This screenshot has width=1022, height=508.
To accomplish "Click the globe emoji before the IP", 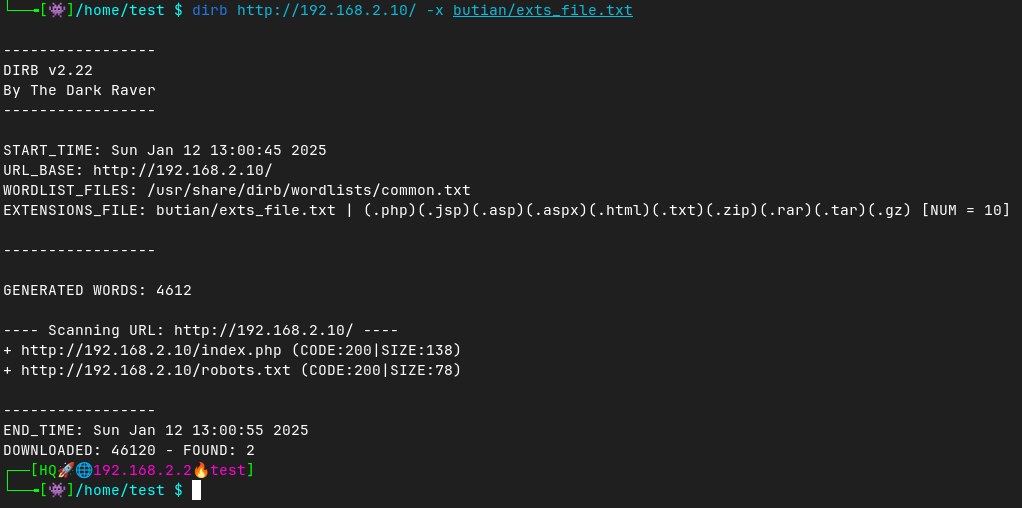I will (x=84, y=470).
